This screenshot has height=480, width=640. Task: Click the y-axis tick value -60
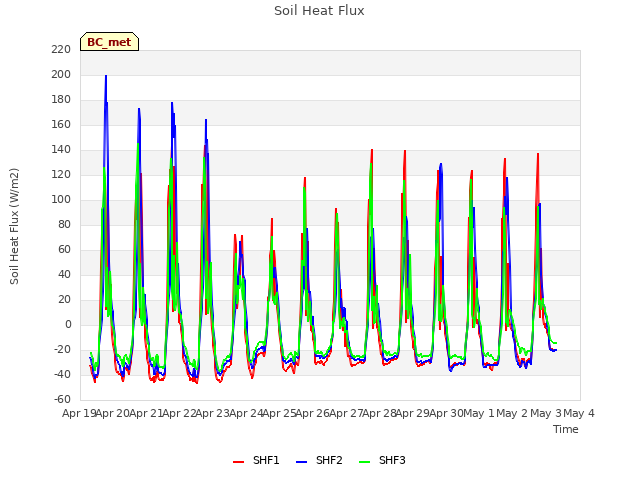(x=62, y=399)
